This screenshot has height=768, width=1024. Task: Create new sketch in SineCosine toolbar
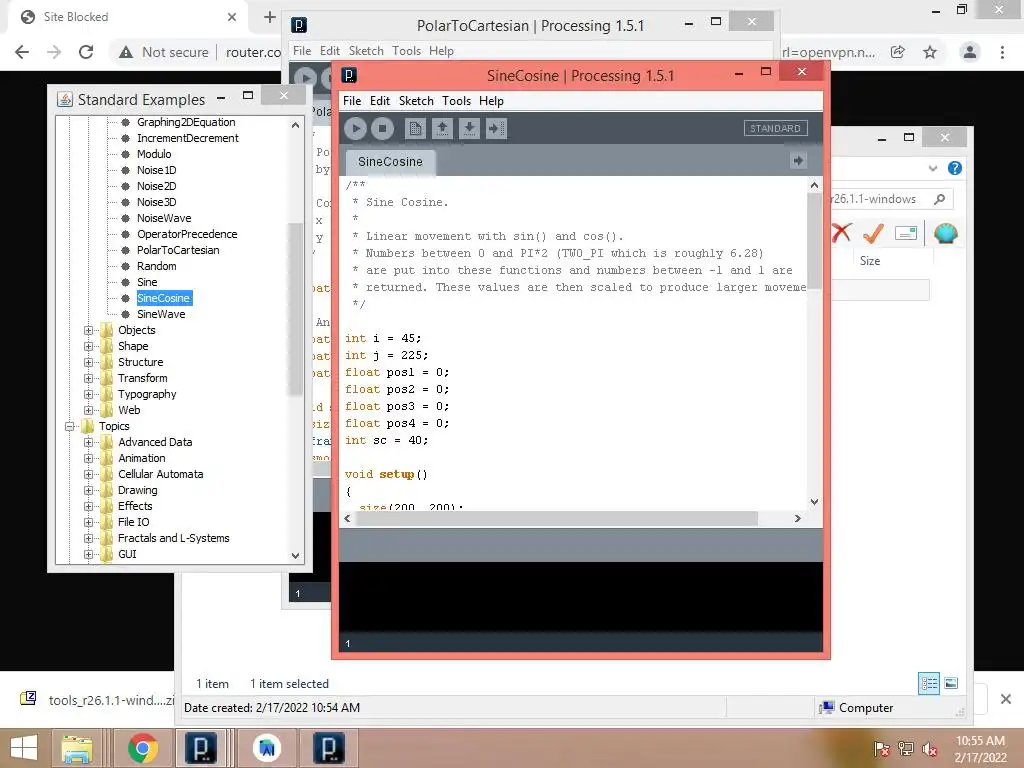tap(415, 128)
